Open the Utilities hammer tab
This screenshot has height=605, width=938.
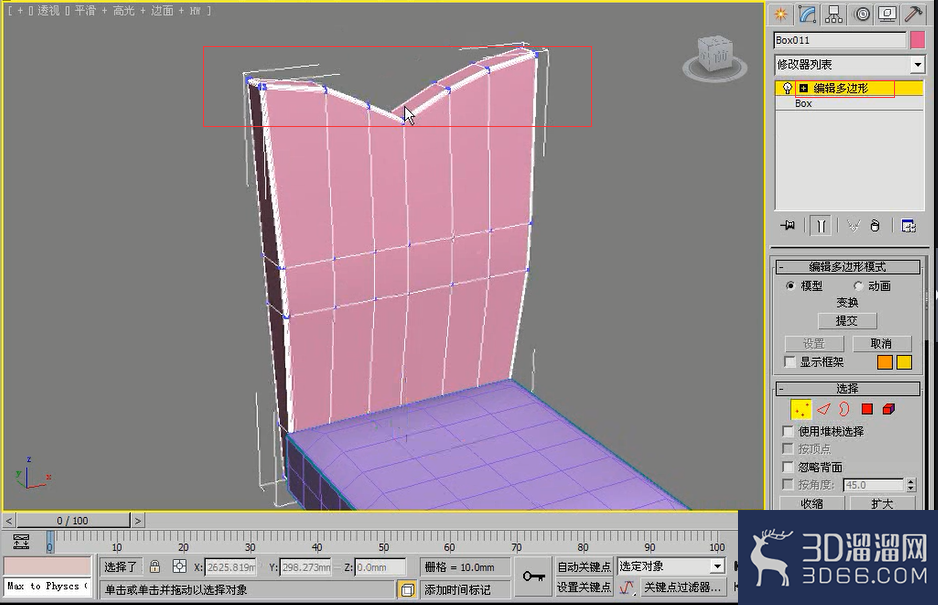click(913, 14)
